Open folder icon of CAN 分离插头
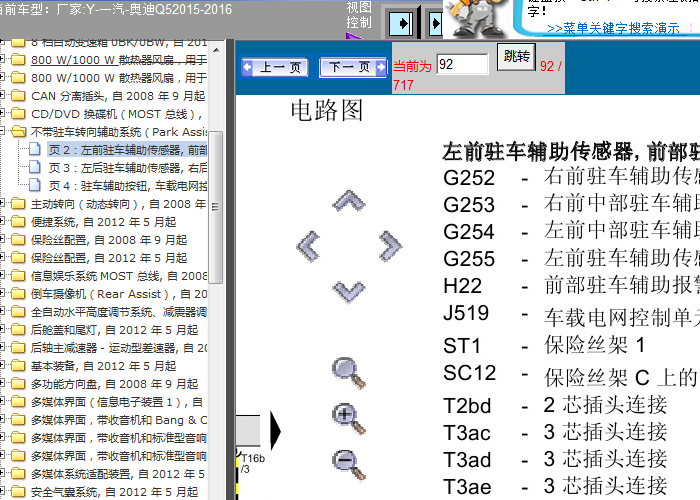The width and height of the screenshot is (700, 500). click(18, 96)
